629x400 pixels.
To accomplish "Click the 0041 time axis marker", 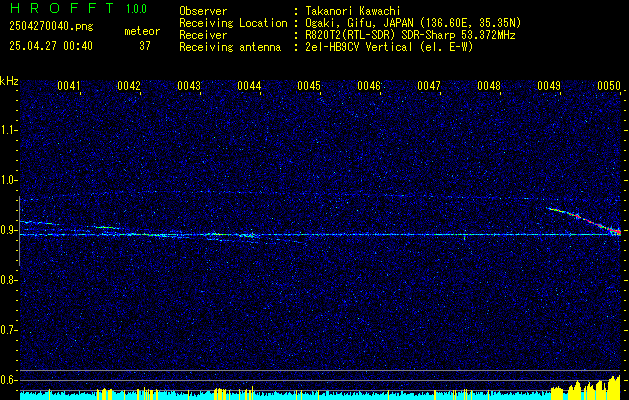I will point(69,86).
